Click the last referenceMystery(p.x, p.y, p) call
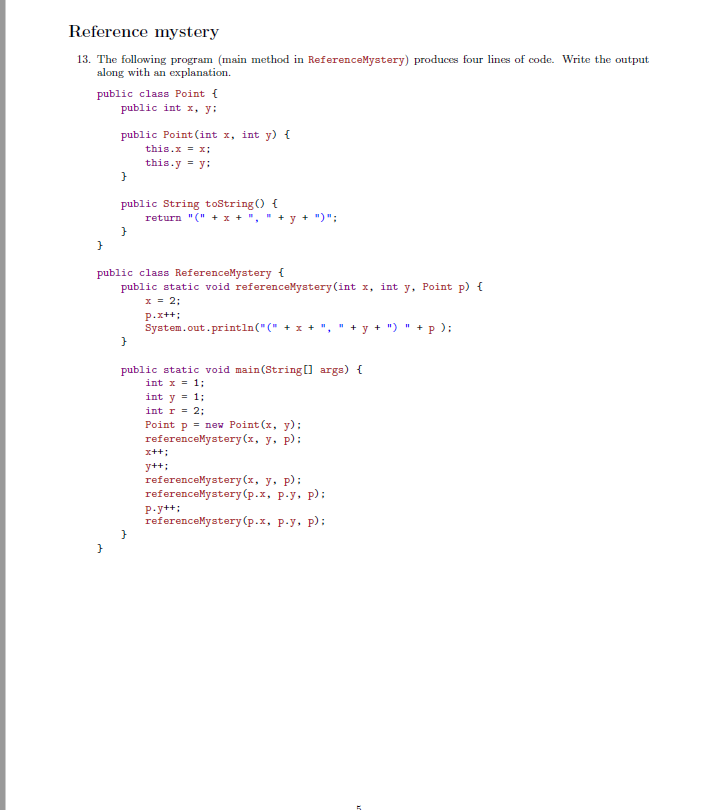711x810 pixels. coord(235,521)
